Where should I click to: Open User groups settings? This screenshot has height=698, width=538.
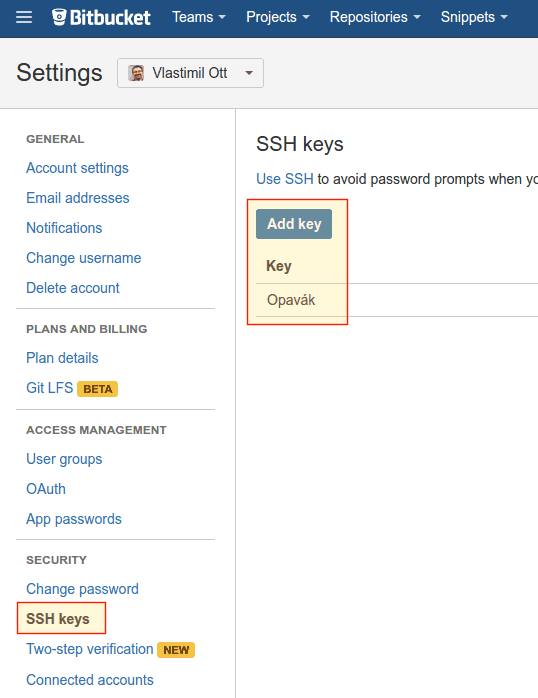(64, 459)
